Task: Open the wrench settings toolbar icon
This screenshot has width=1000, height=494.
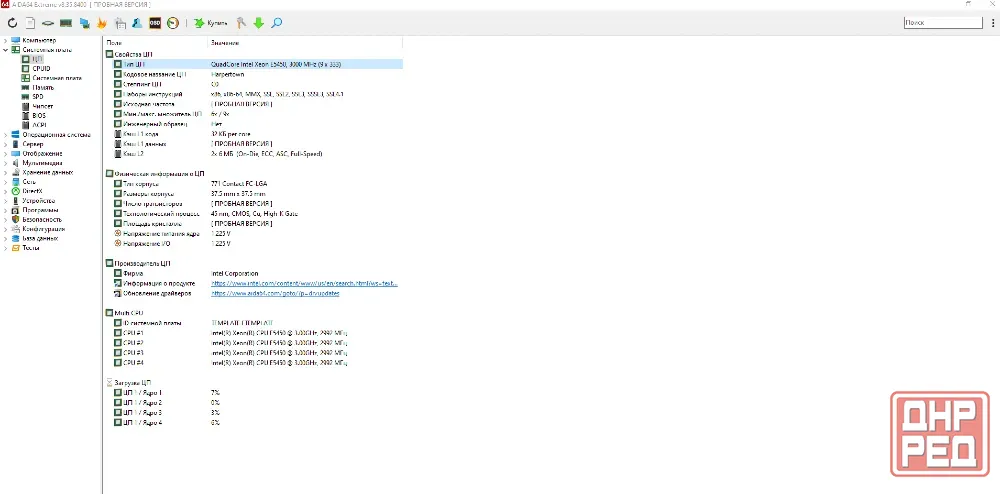Action: coord(241,23)
